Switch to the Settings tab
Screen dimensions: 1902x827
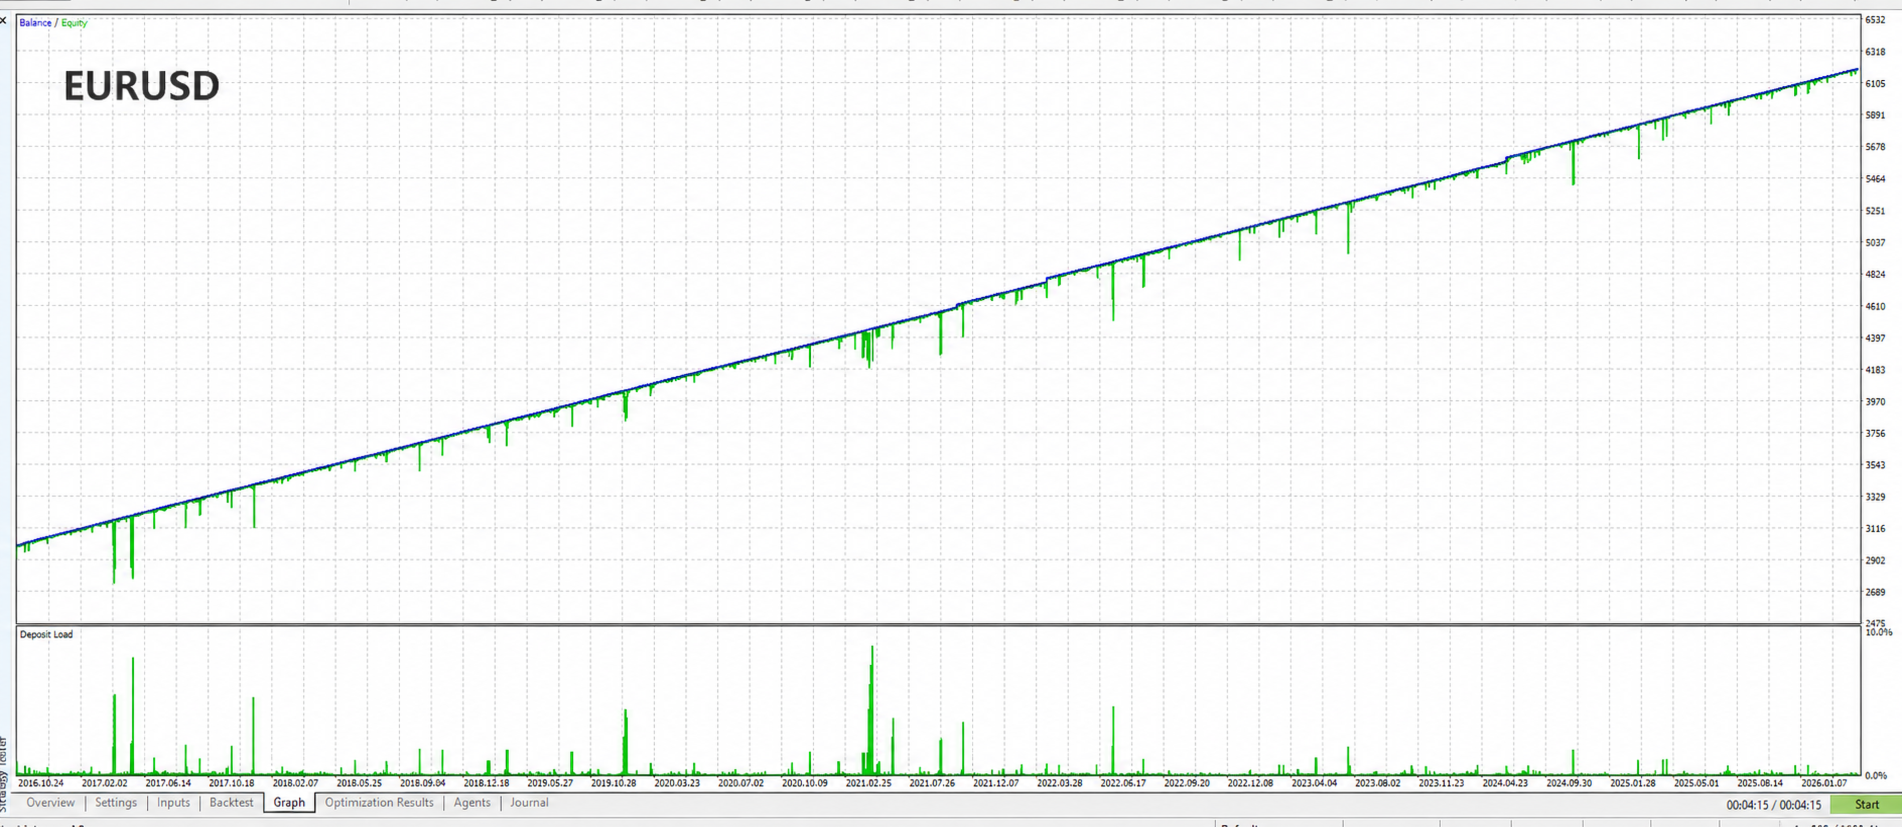[x=116, y=803]
